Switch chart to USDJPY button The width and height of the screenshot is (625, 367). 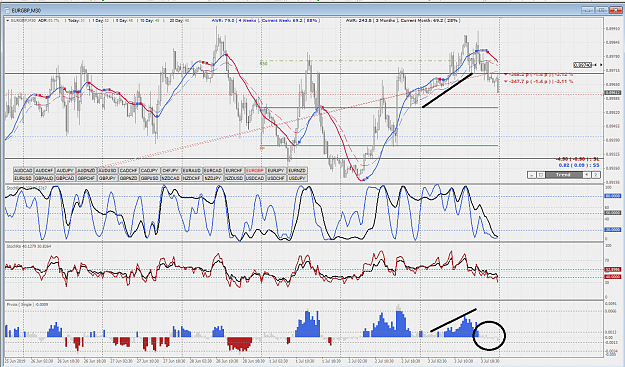tap(297, 178)
